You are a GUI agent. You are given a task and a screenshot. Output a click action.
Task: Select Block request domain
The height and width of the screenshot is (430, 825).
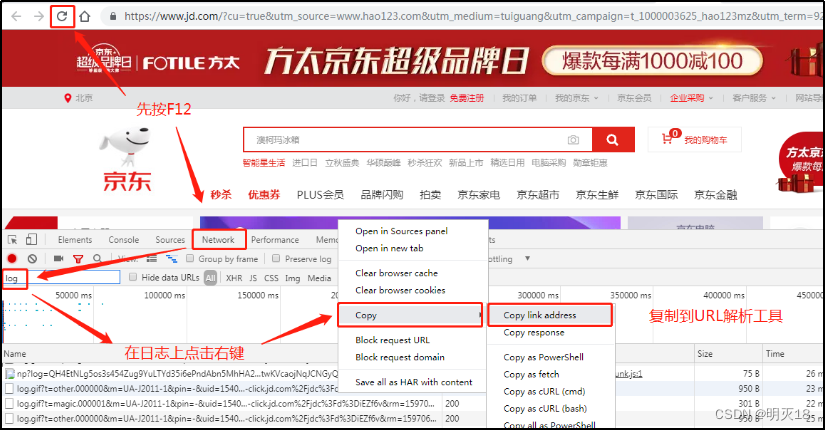(x=400, y=357)
